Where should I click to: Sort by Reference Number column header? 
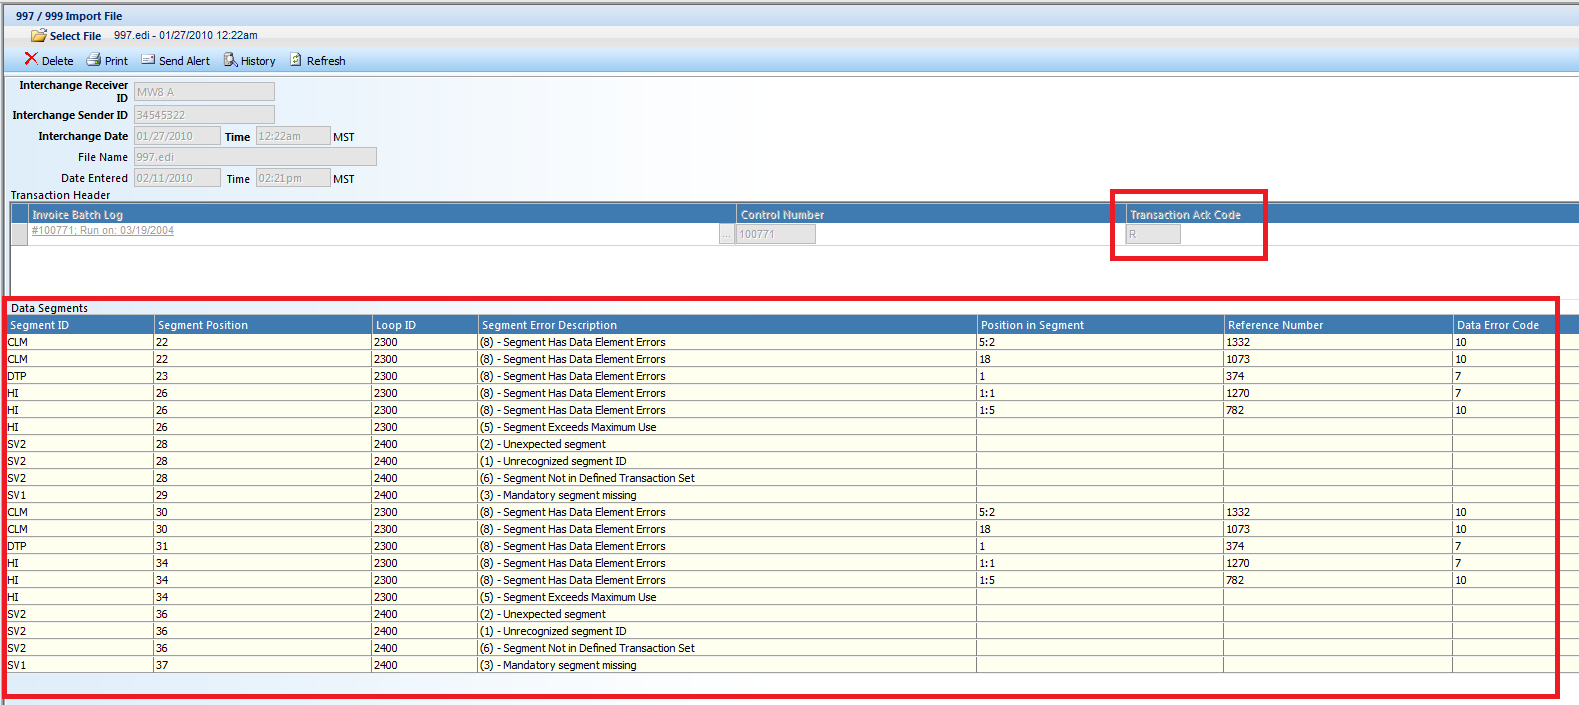[1339, 325]
